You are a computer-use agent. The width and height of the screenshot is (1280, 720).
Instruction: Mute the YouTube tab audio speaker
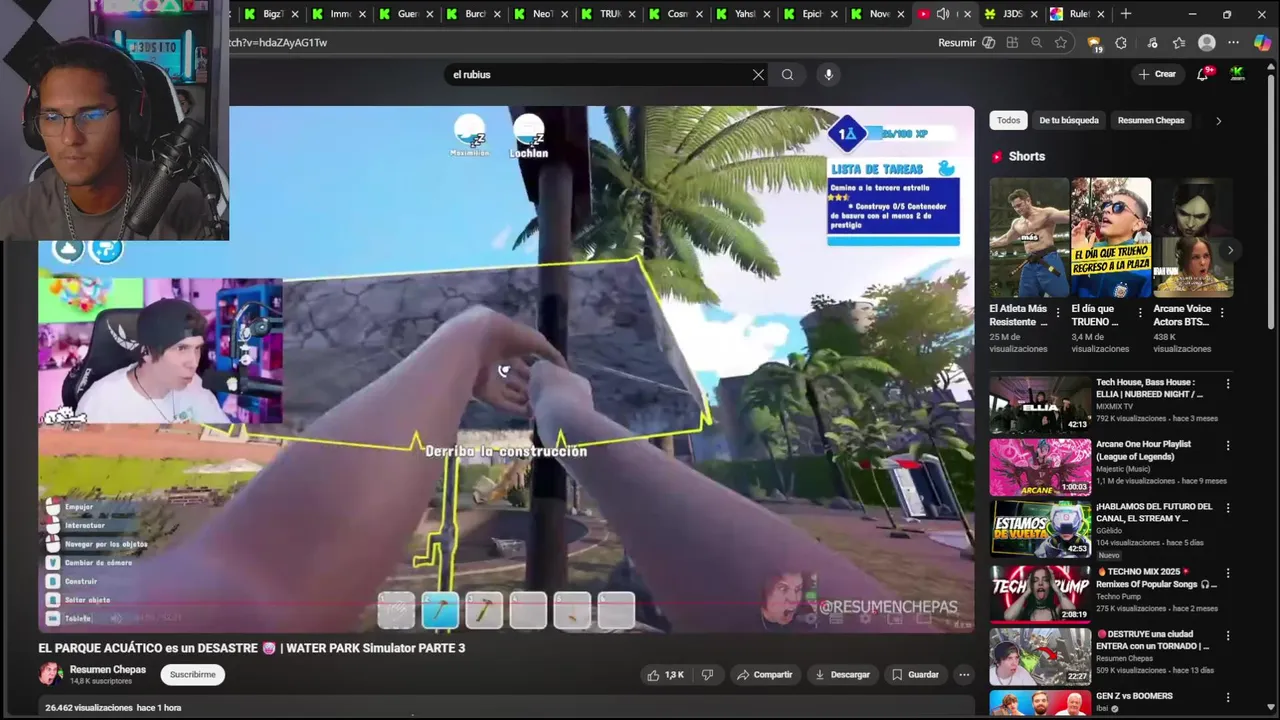(942, 14)
